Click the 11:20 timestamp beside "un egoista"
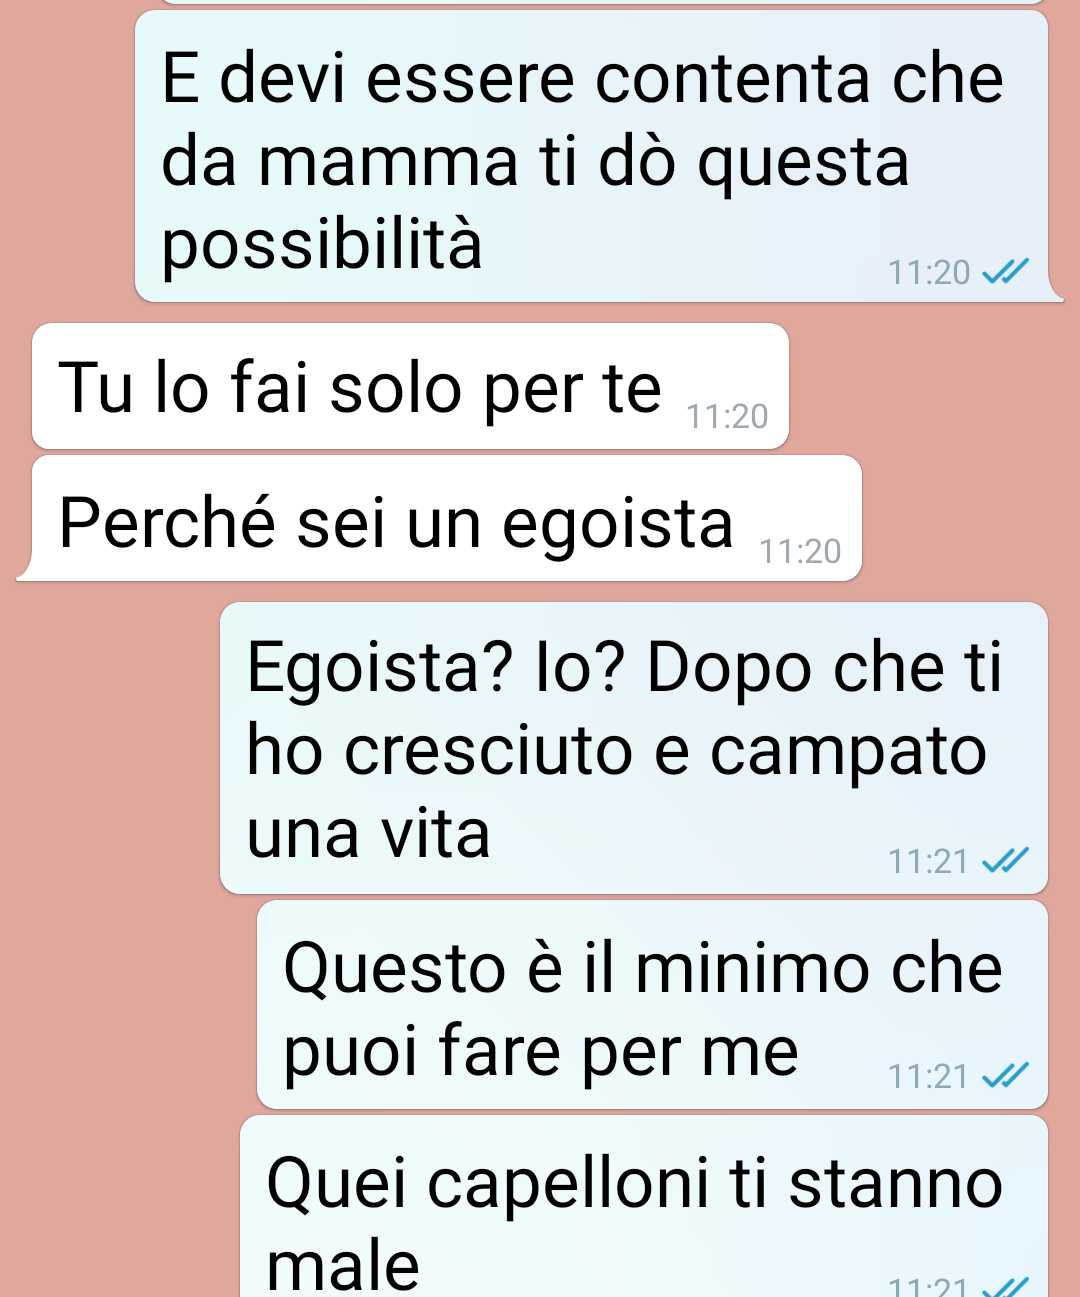Screen dimensions: 1080x1297 [x=800, y=551]
